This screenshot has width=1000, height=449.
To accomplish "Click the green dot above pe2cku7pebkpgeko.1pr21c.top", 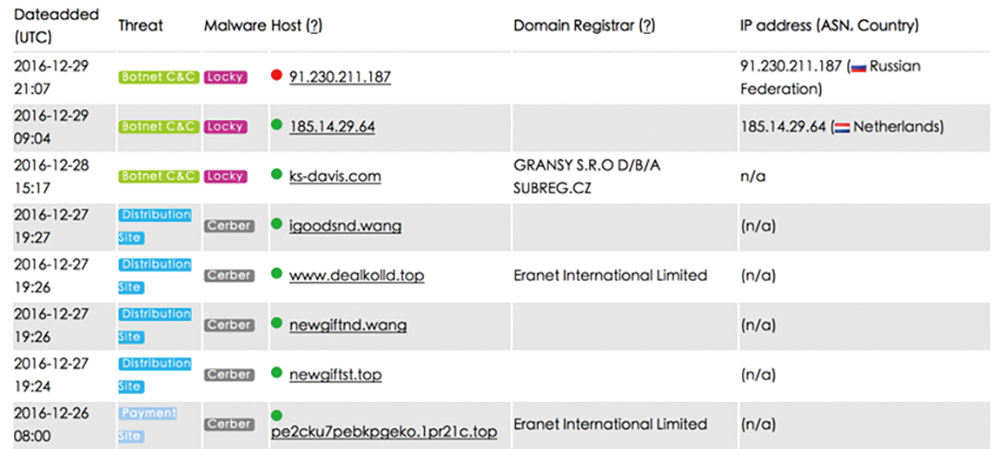I will pyautogui.click(x=276, y=416).
